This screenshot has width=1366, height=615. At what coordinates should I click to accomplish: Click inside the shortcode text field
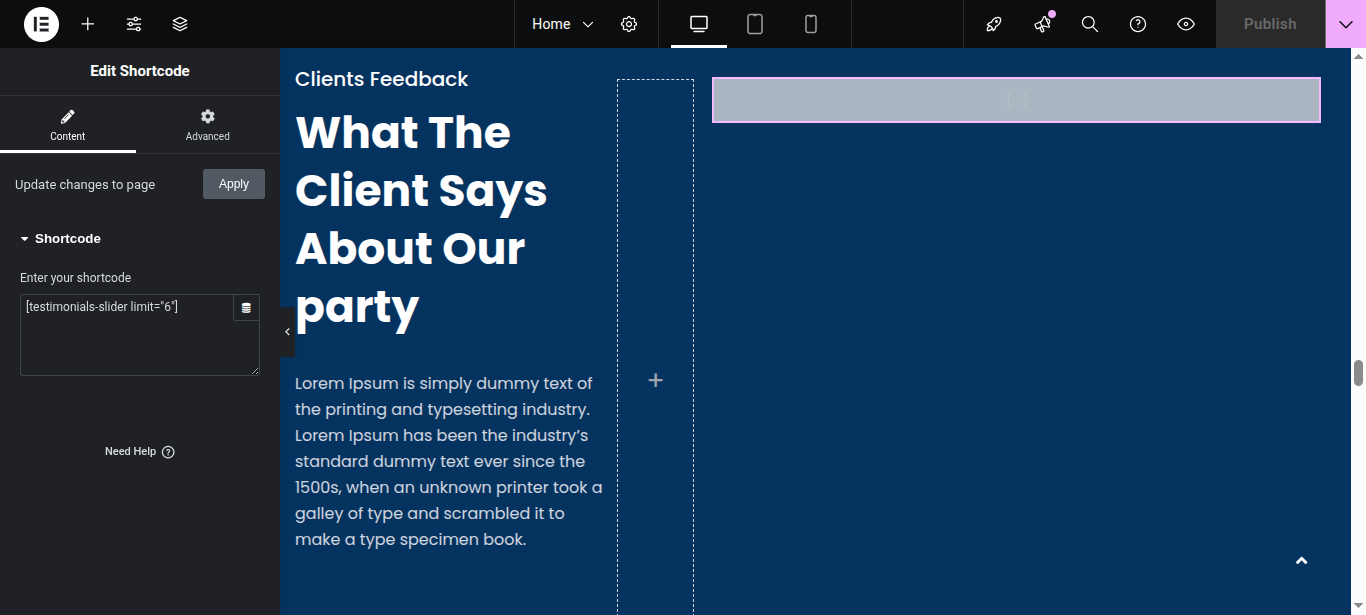125,340
